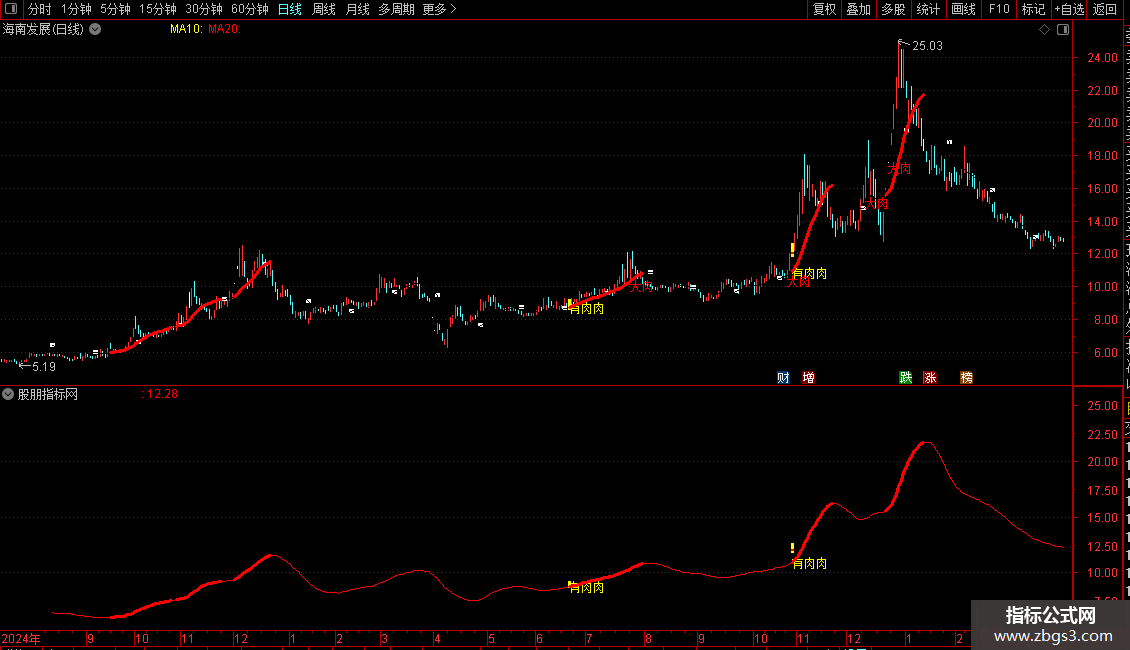Screen dimensions: 1130x650
Task: Click the diamond icon at chart top right
Action: [1044, 30]
